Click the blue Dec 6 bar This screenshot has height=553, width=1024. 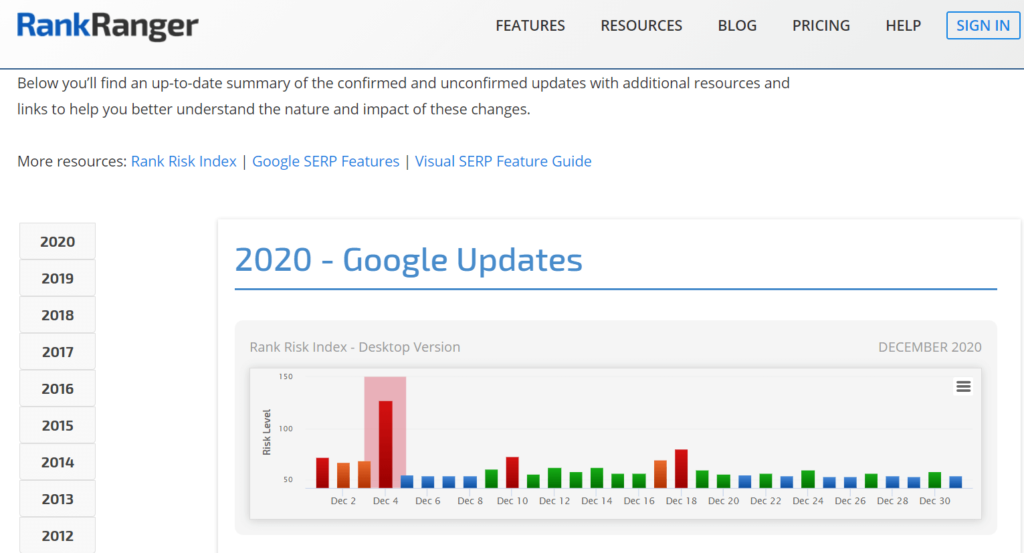pos(428,482)
